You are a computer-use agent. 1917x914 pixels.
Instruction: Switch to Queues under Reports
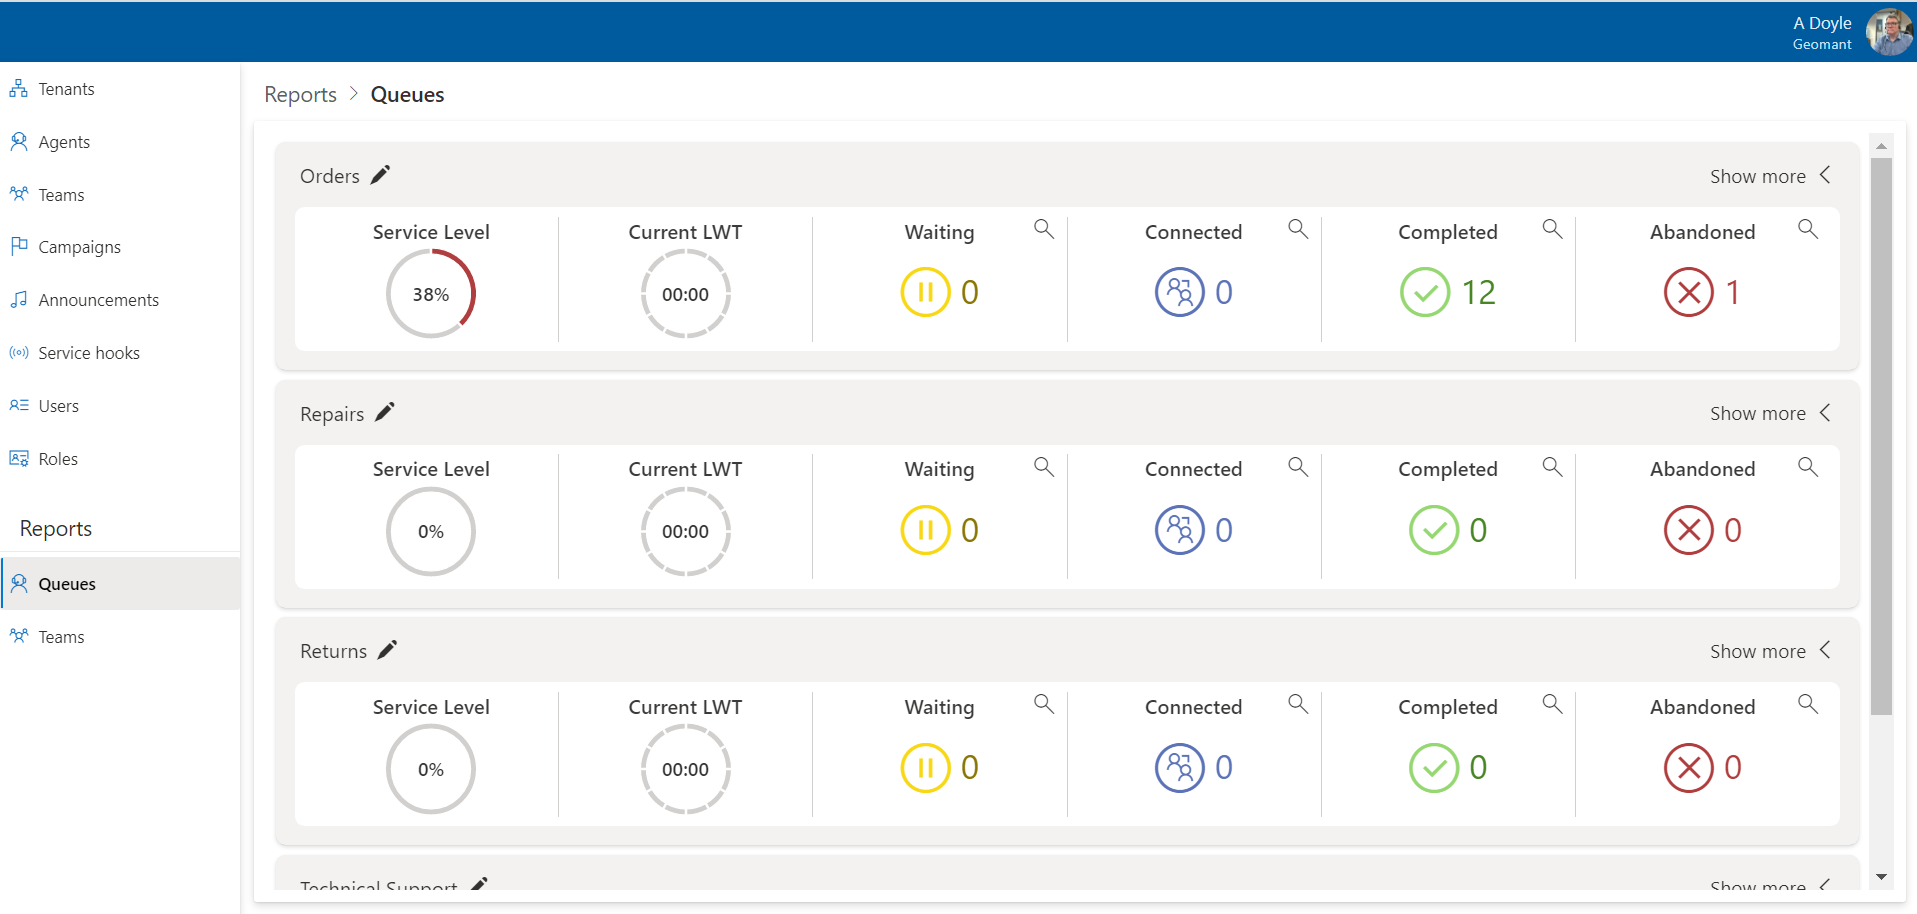click(x=67, y=583)
